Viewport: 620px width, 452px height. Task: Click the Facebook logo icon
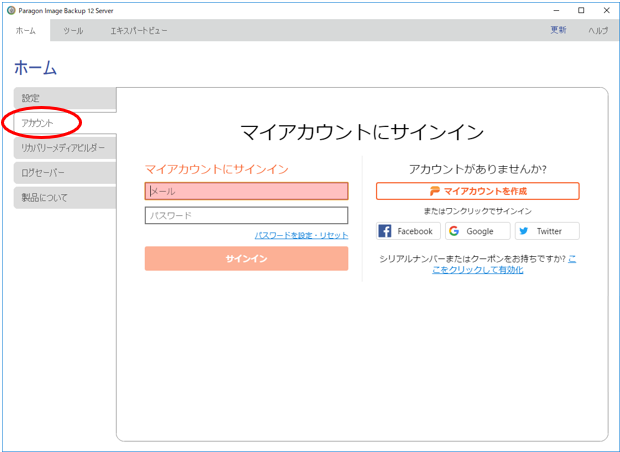[x=385, y=231]
